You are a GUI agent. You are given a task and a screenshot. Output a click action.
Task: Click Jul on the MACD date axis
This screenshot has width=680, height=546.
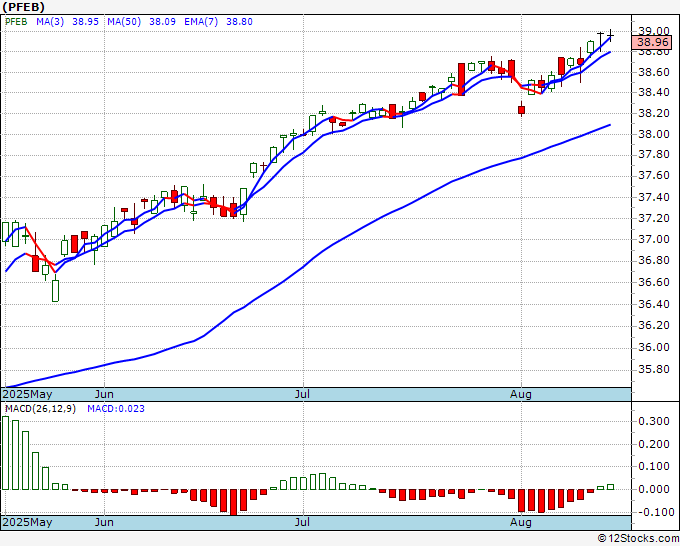[302, 522]
